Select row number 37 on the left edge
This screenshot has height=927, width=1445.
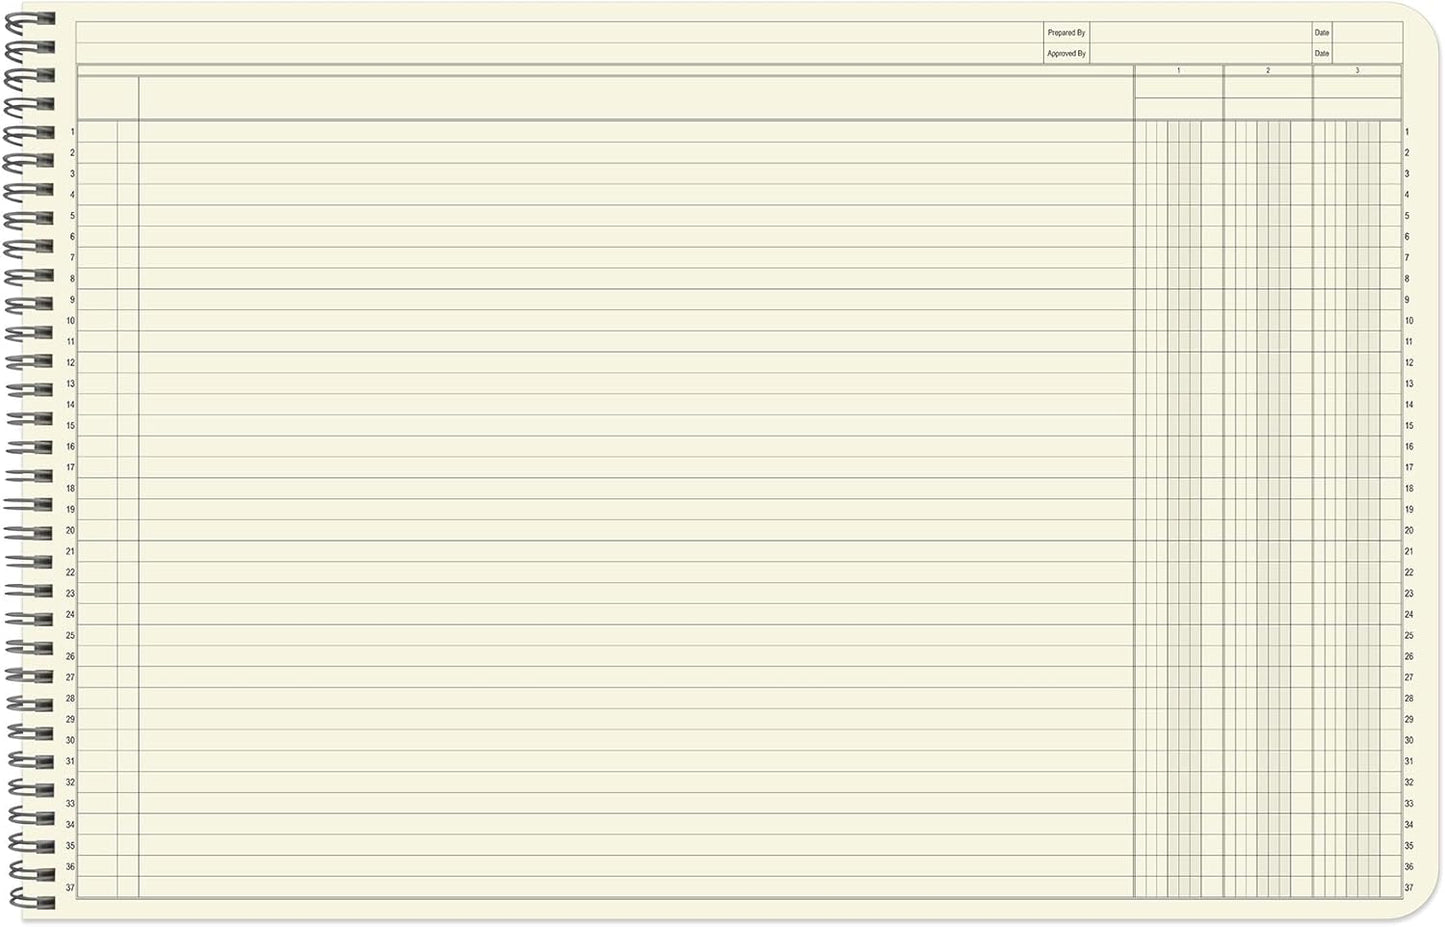click(70, 886)
